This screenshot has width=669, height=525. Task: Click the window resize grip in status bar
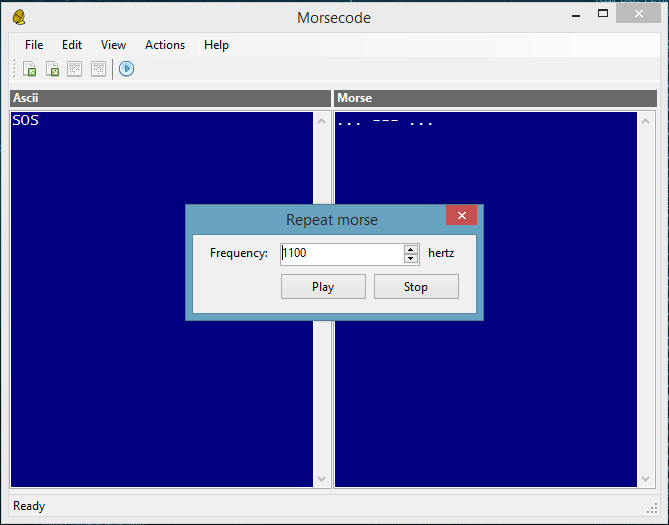coord(652,508)
